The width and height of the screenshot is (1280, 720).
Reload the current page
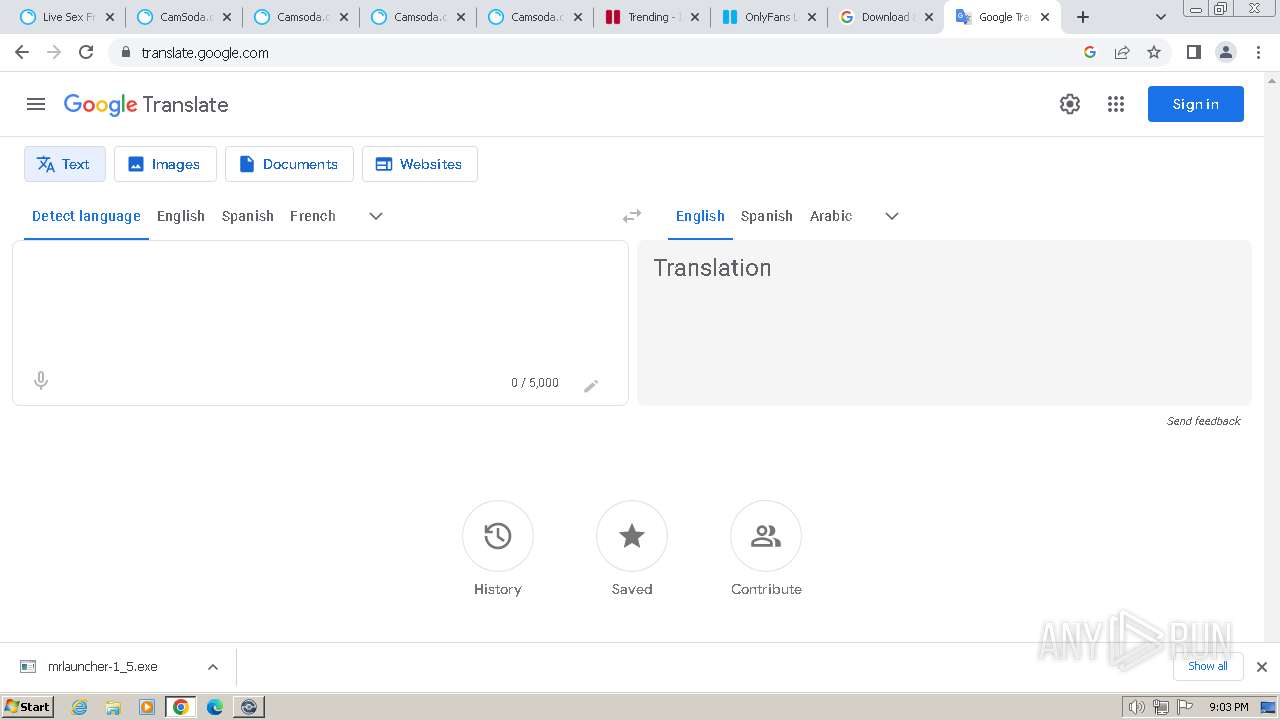(86, 52)
